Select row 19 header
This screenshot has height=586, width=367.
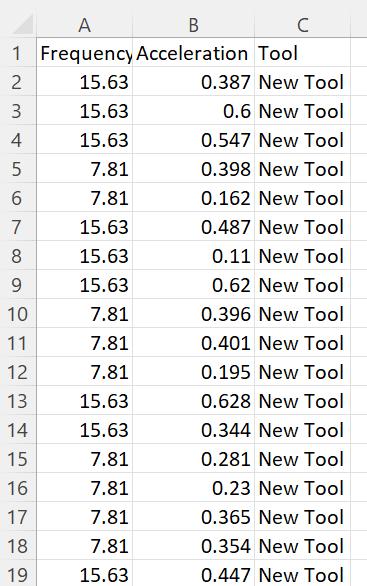[18, 574]
